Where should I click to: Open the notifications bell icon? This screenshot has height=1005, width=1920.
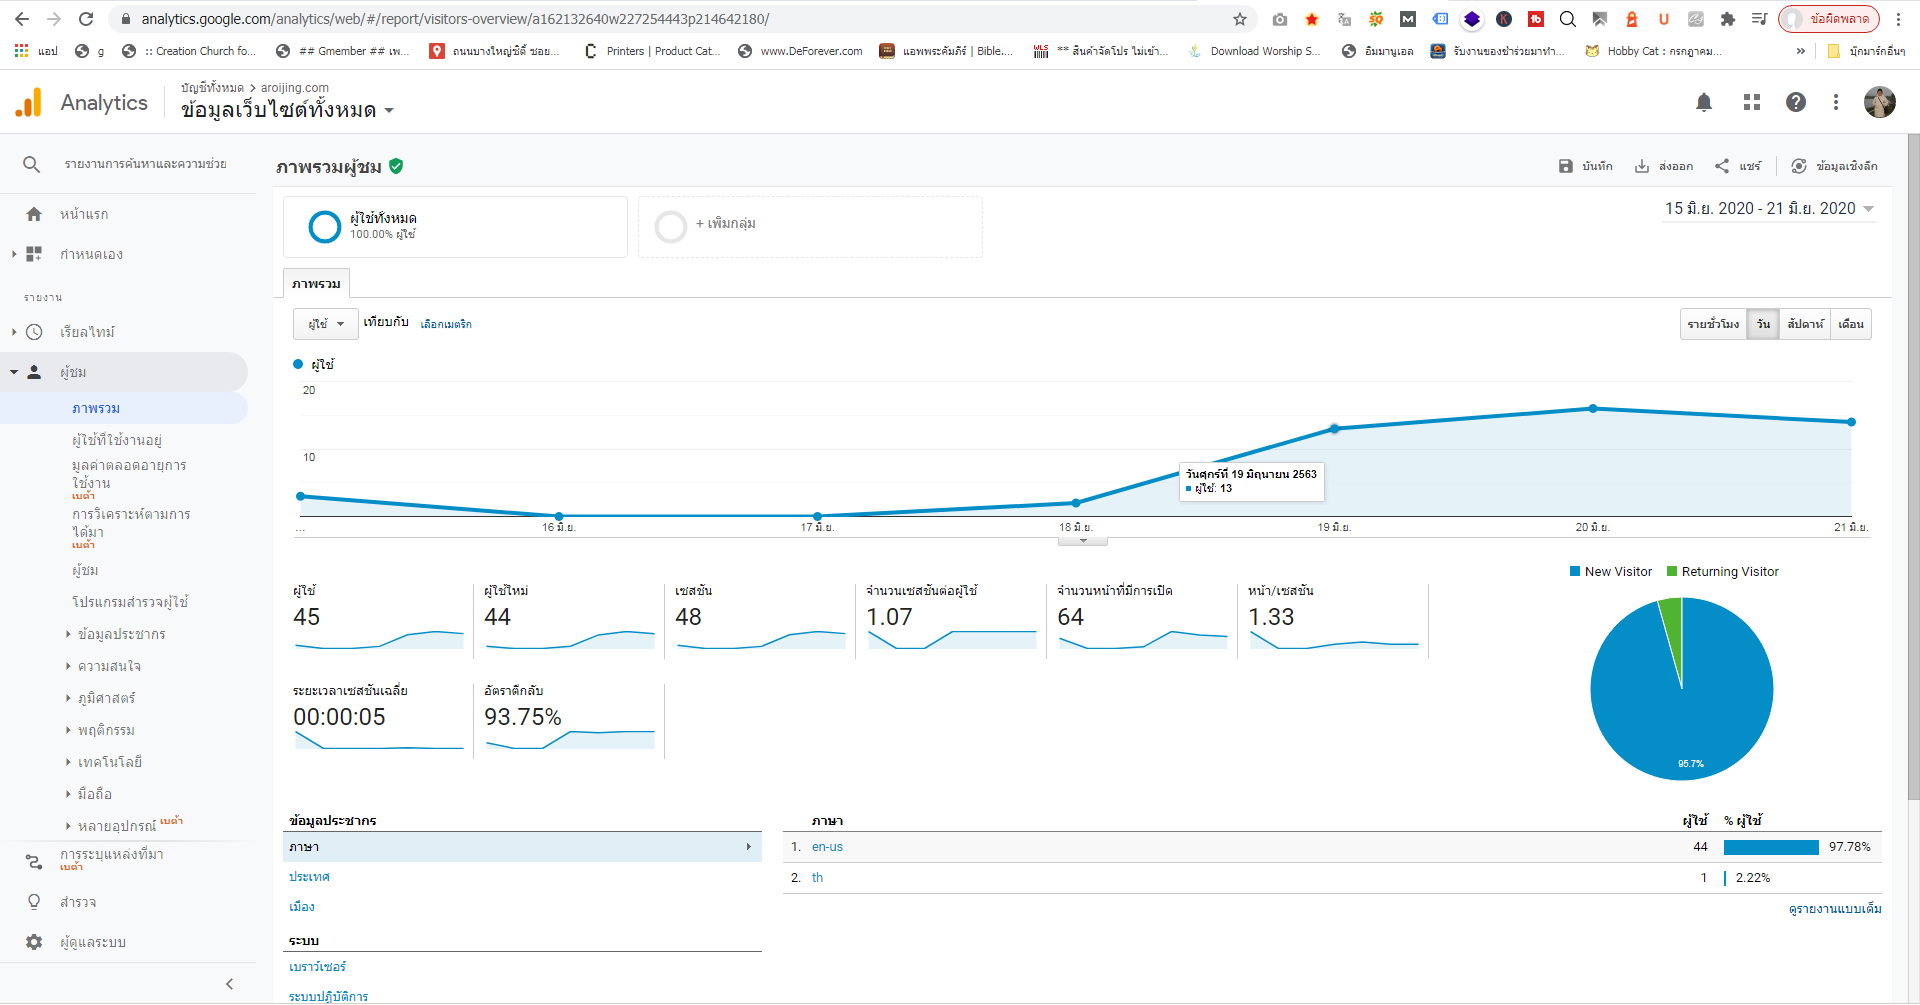click(1704, 102)
